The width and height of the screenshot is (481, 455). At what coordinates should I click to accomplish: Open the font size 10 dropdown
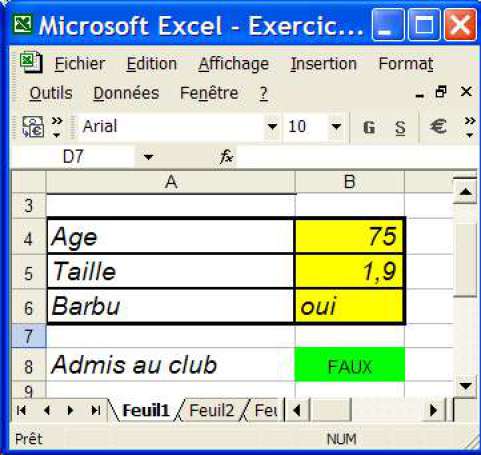click(x=336, y=127)
